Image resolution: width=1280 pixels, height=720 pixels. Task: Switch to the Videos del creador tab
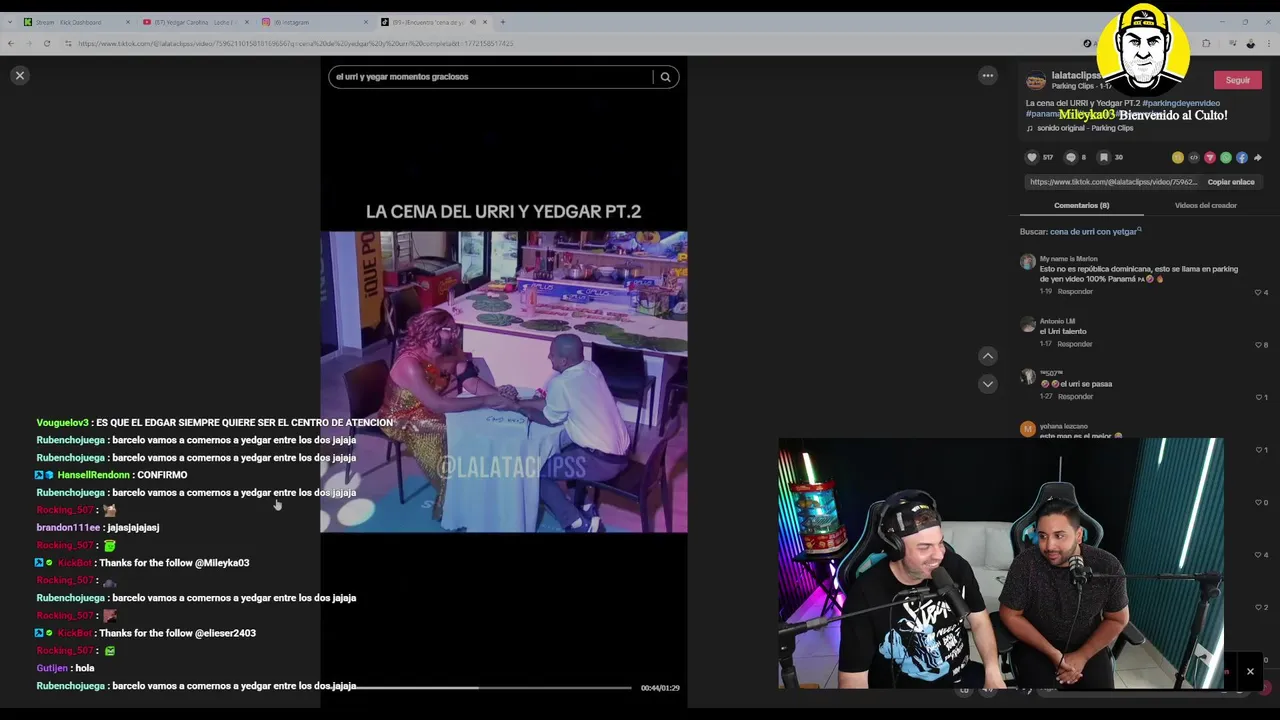(x=1205, y=205)
